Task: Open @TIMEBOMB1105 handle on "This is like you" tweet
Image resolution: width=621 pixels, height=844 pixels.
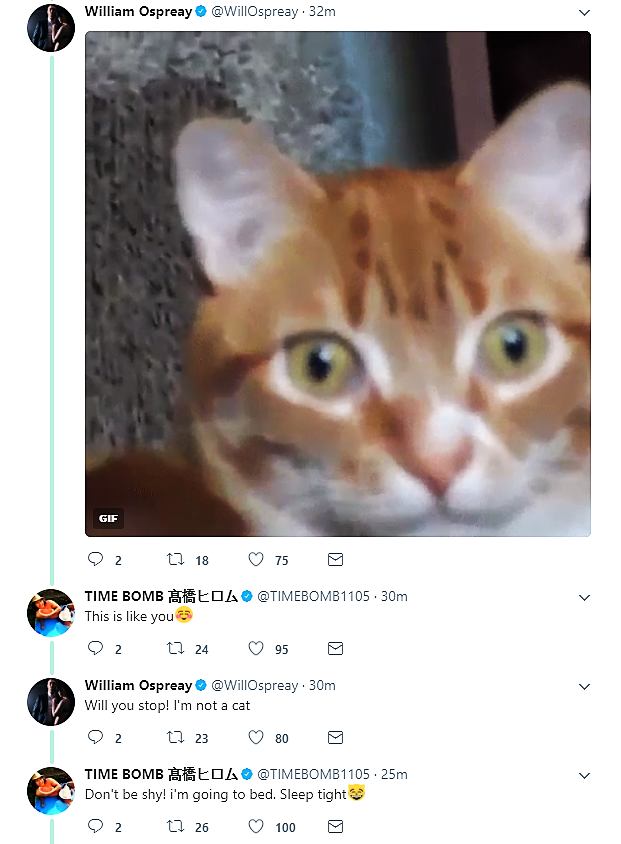Action: [x=313, y=596]
